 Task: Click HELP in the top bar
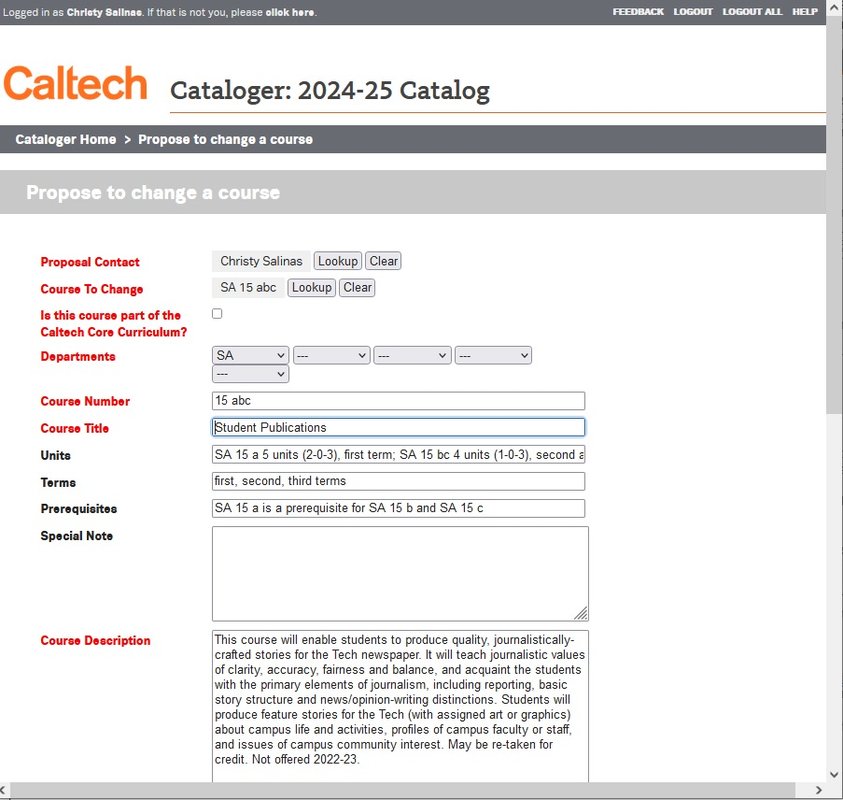click(804, 12)
